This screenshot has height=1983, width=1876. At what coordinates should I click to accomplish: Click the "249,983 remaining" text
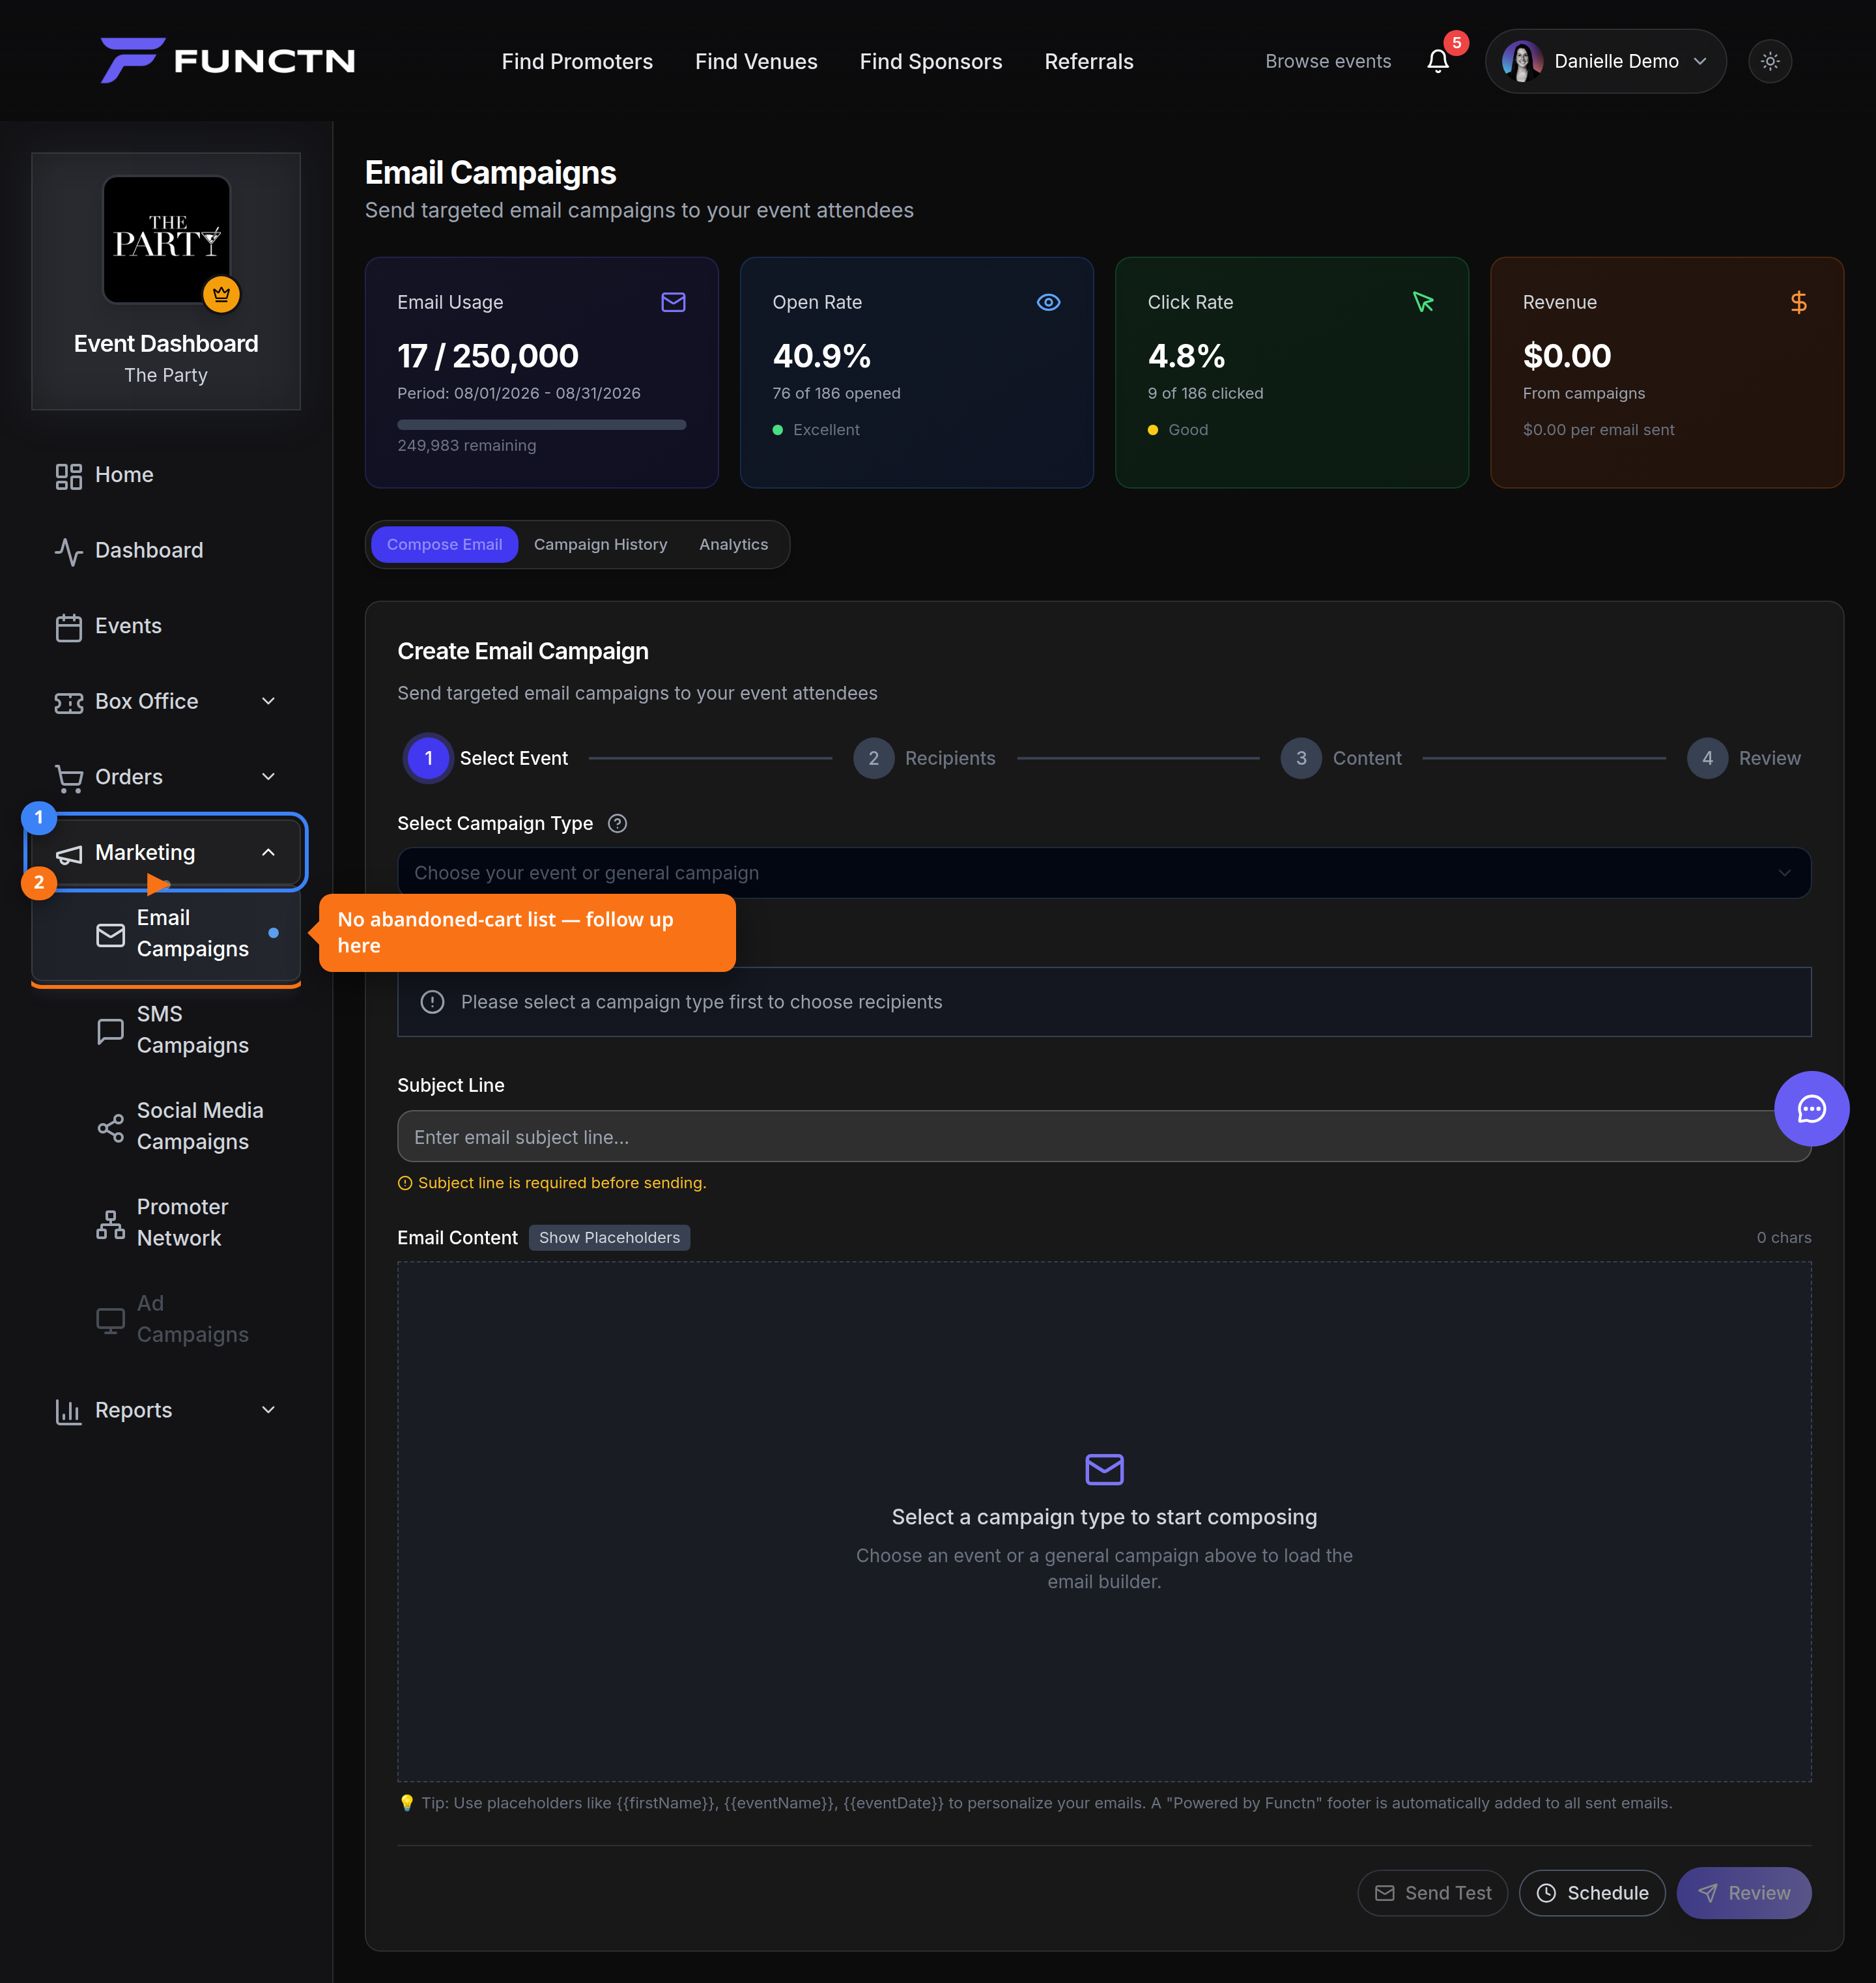click(x=466, y=445)
